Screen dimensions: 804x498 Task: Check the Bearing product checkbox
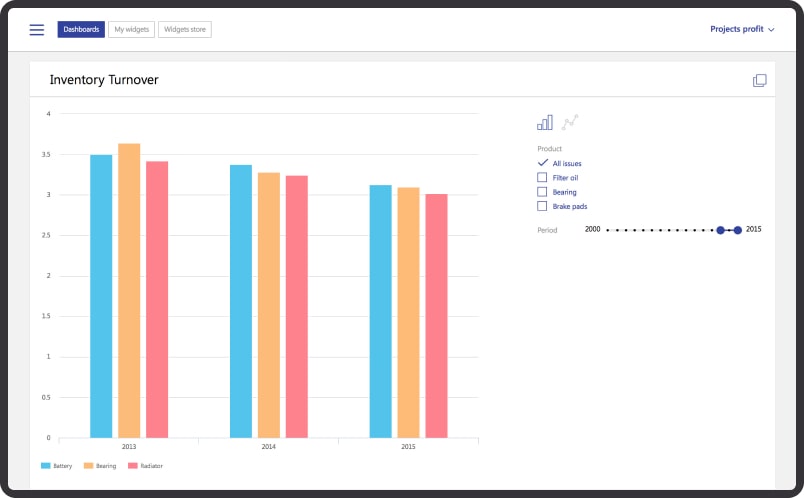point(542,191)
